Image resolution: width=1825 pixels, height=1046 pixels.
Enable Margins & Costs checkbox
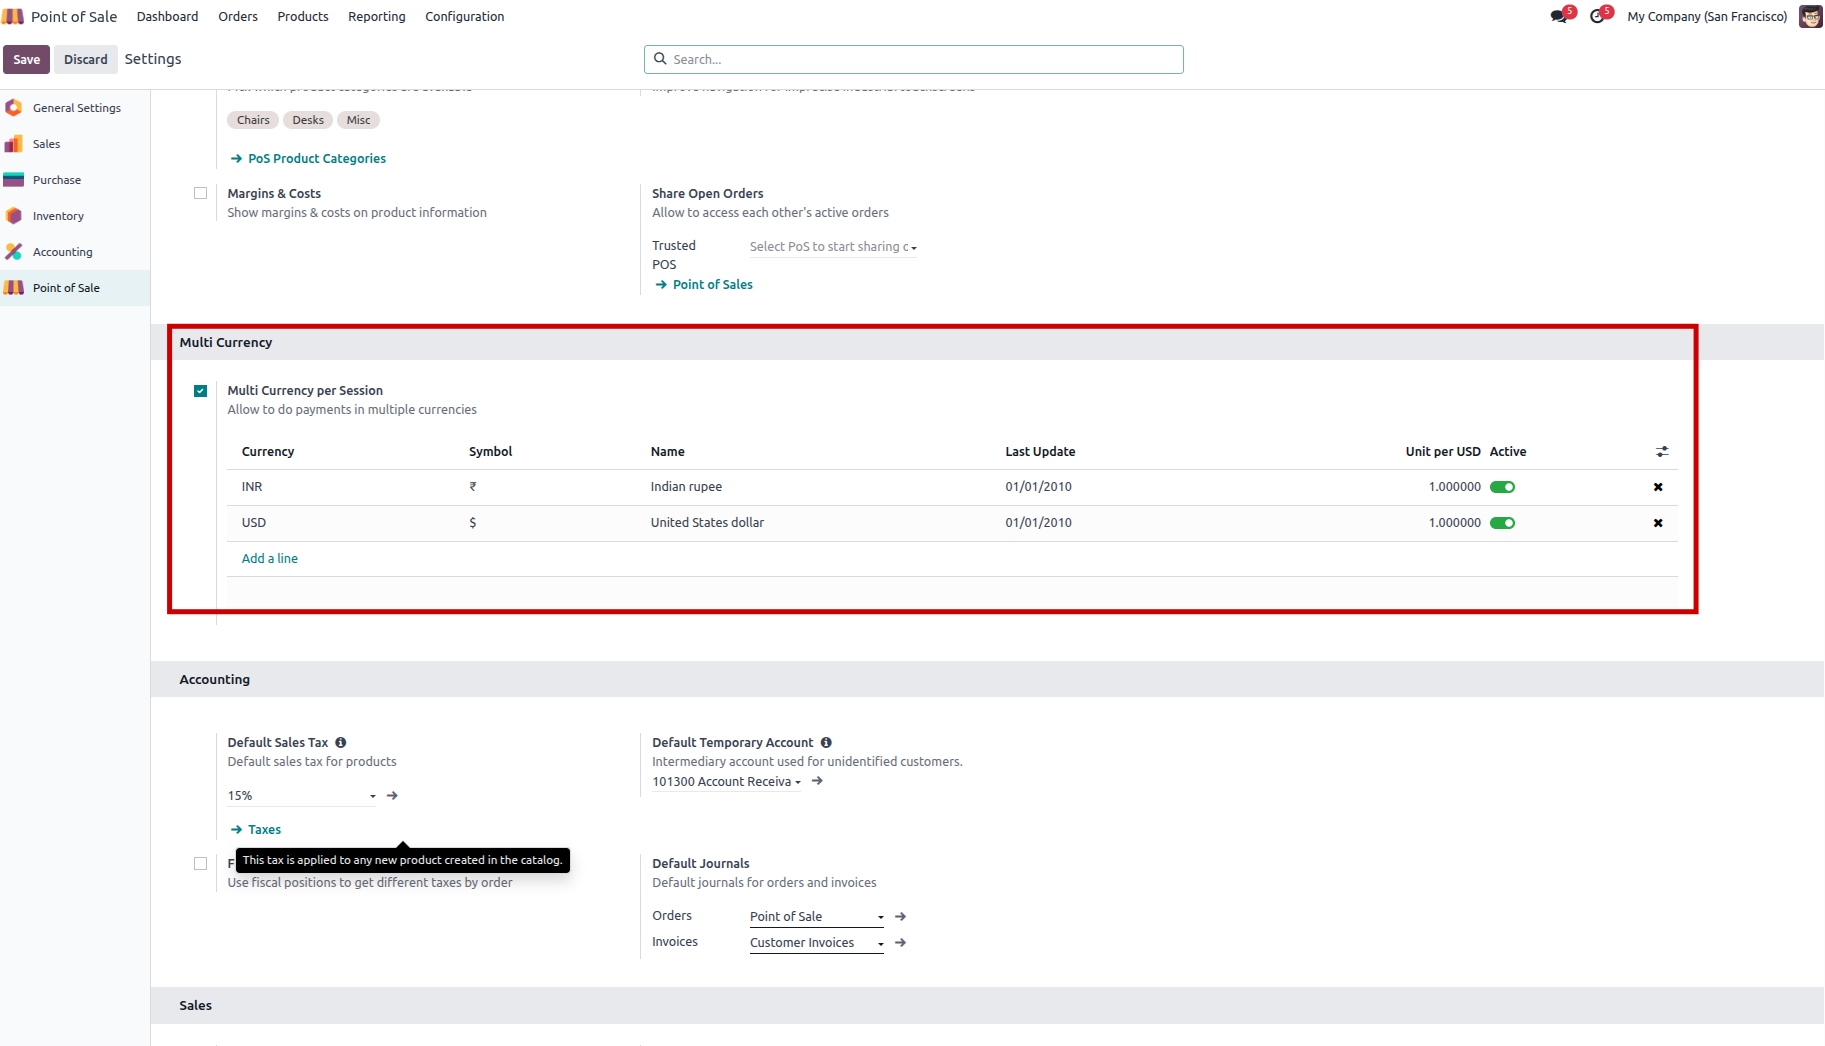click(201, 194)
